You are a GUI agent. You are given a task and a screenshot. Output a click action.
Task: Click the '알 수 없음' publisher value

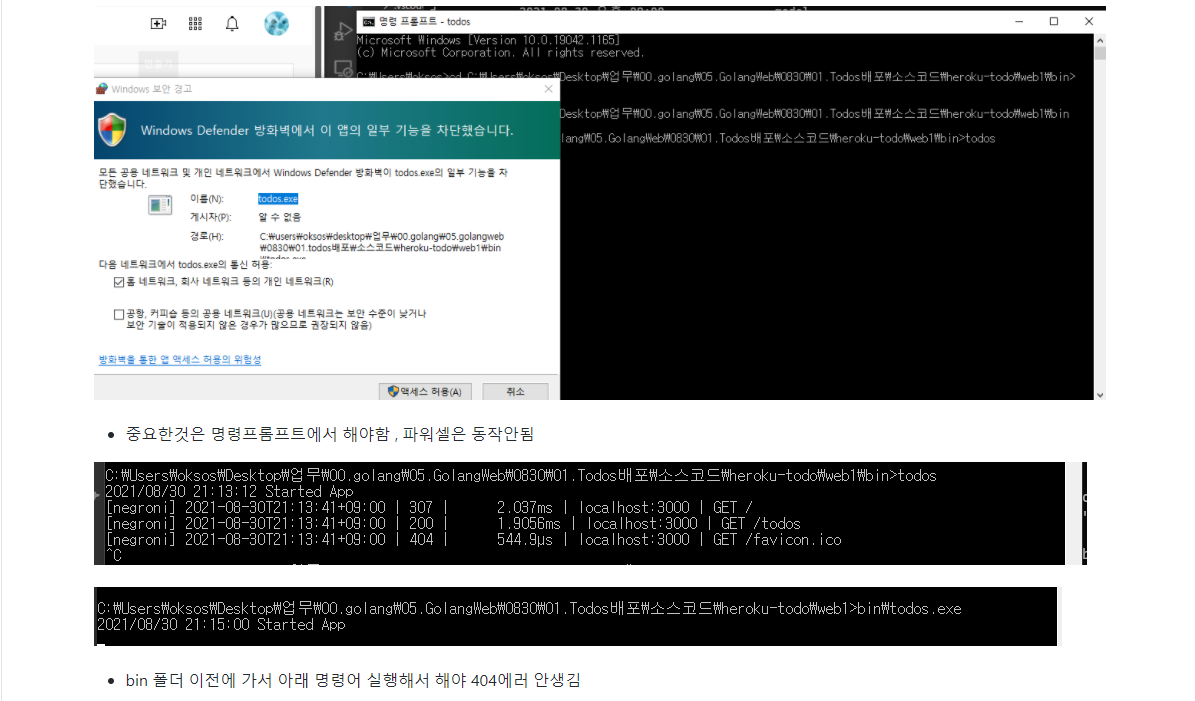[x=280, y=217]
